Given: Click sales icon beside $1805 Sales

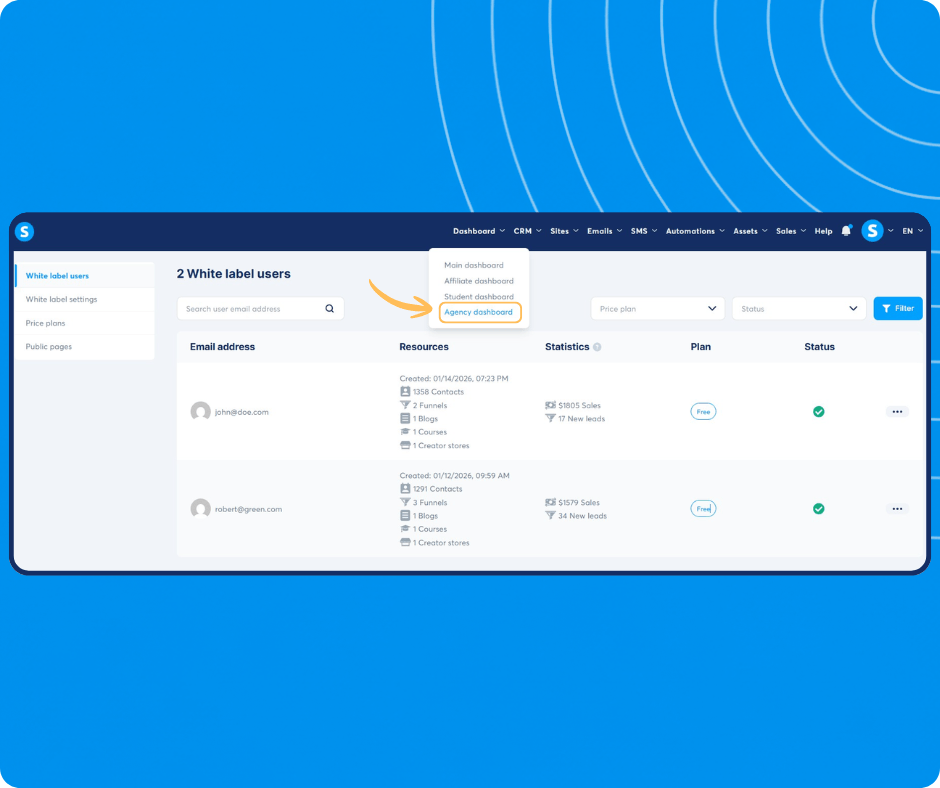Looking at the screenshot, I should (x=550, y=405).
